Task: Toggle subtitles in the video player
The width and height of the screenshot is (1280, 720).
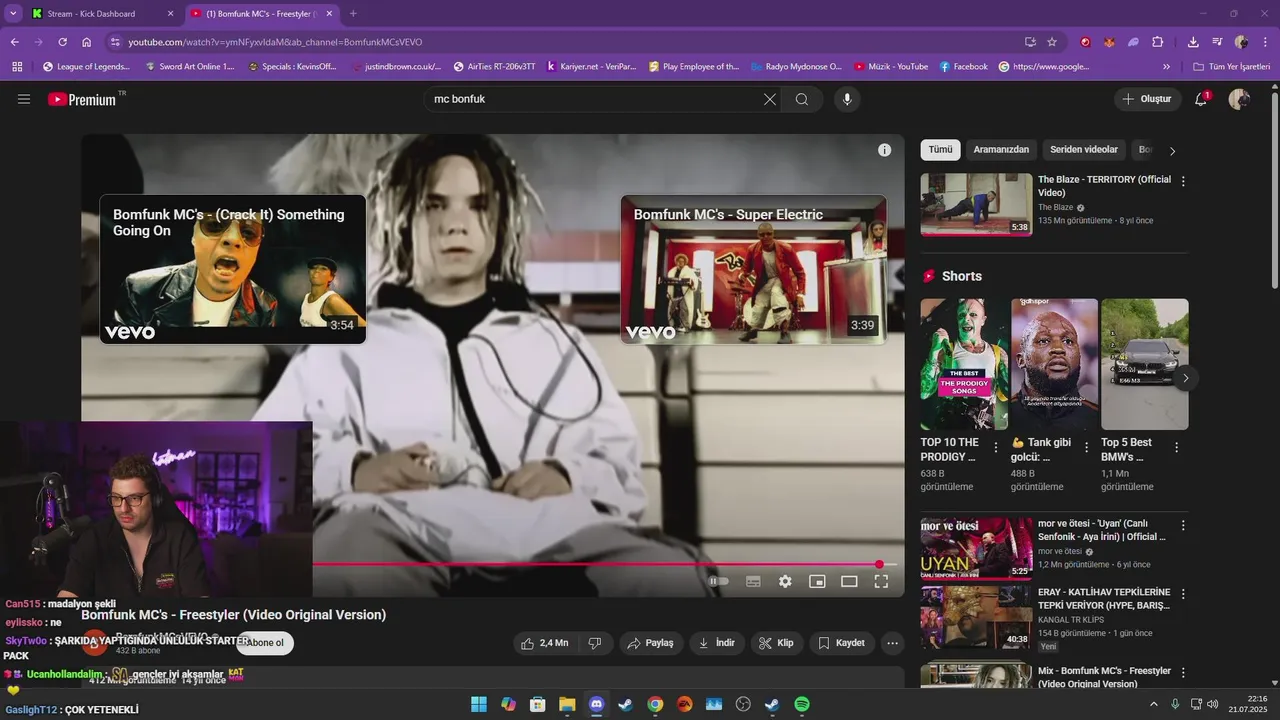Action: click(753, 581)
